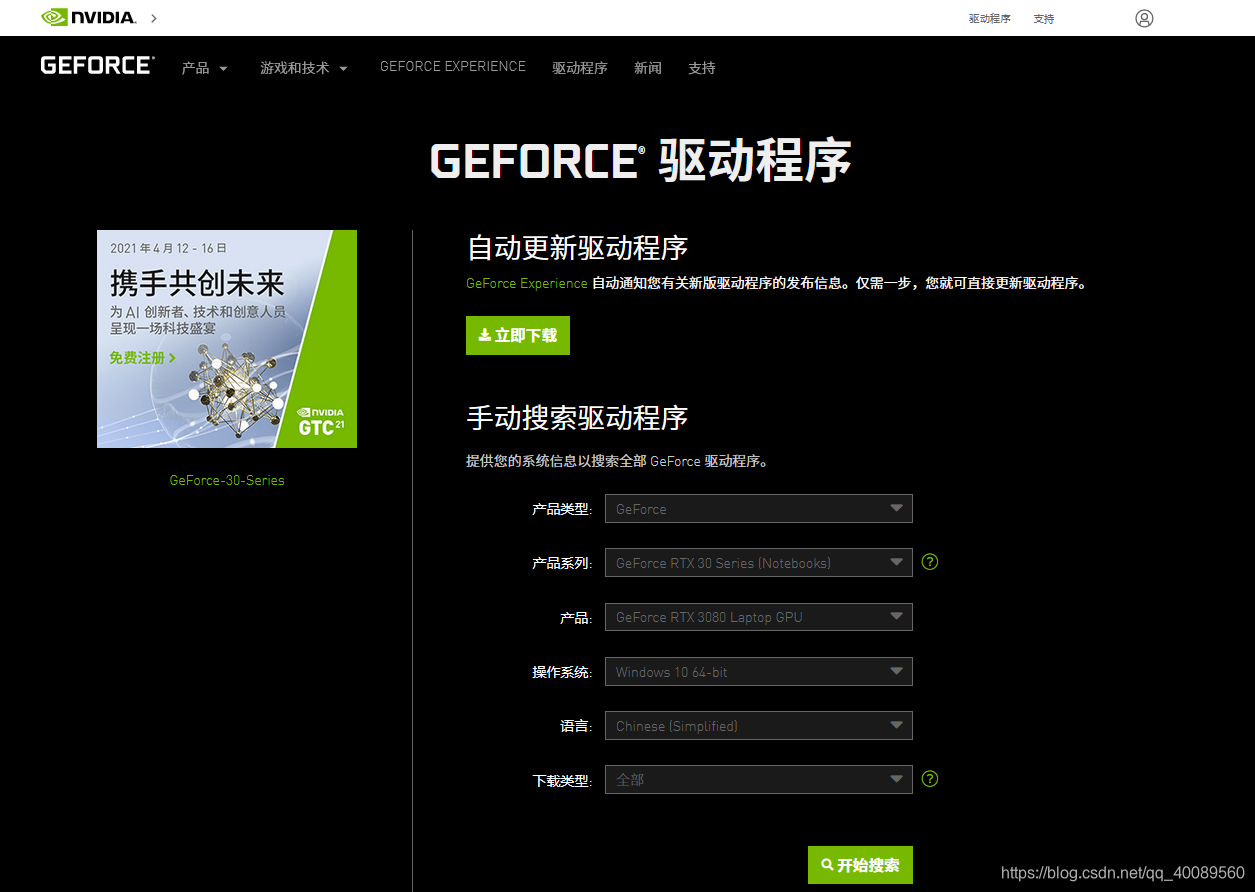Open 驱动程序 link in the top white bar
This screenshot has width=1255, height=892.
[989, 19]
